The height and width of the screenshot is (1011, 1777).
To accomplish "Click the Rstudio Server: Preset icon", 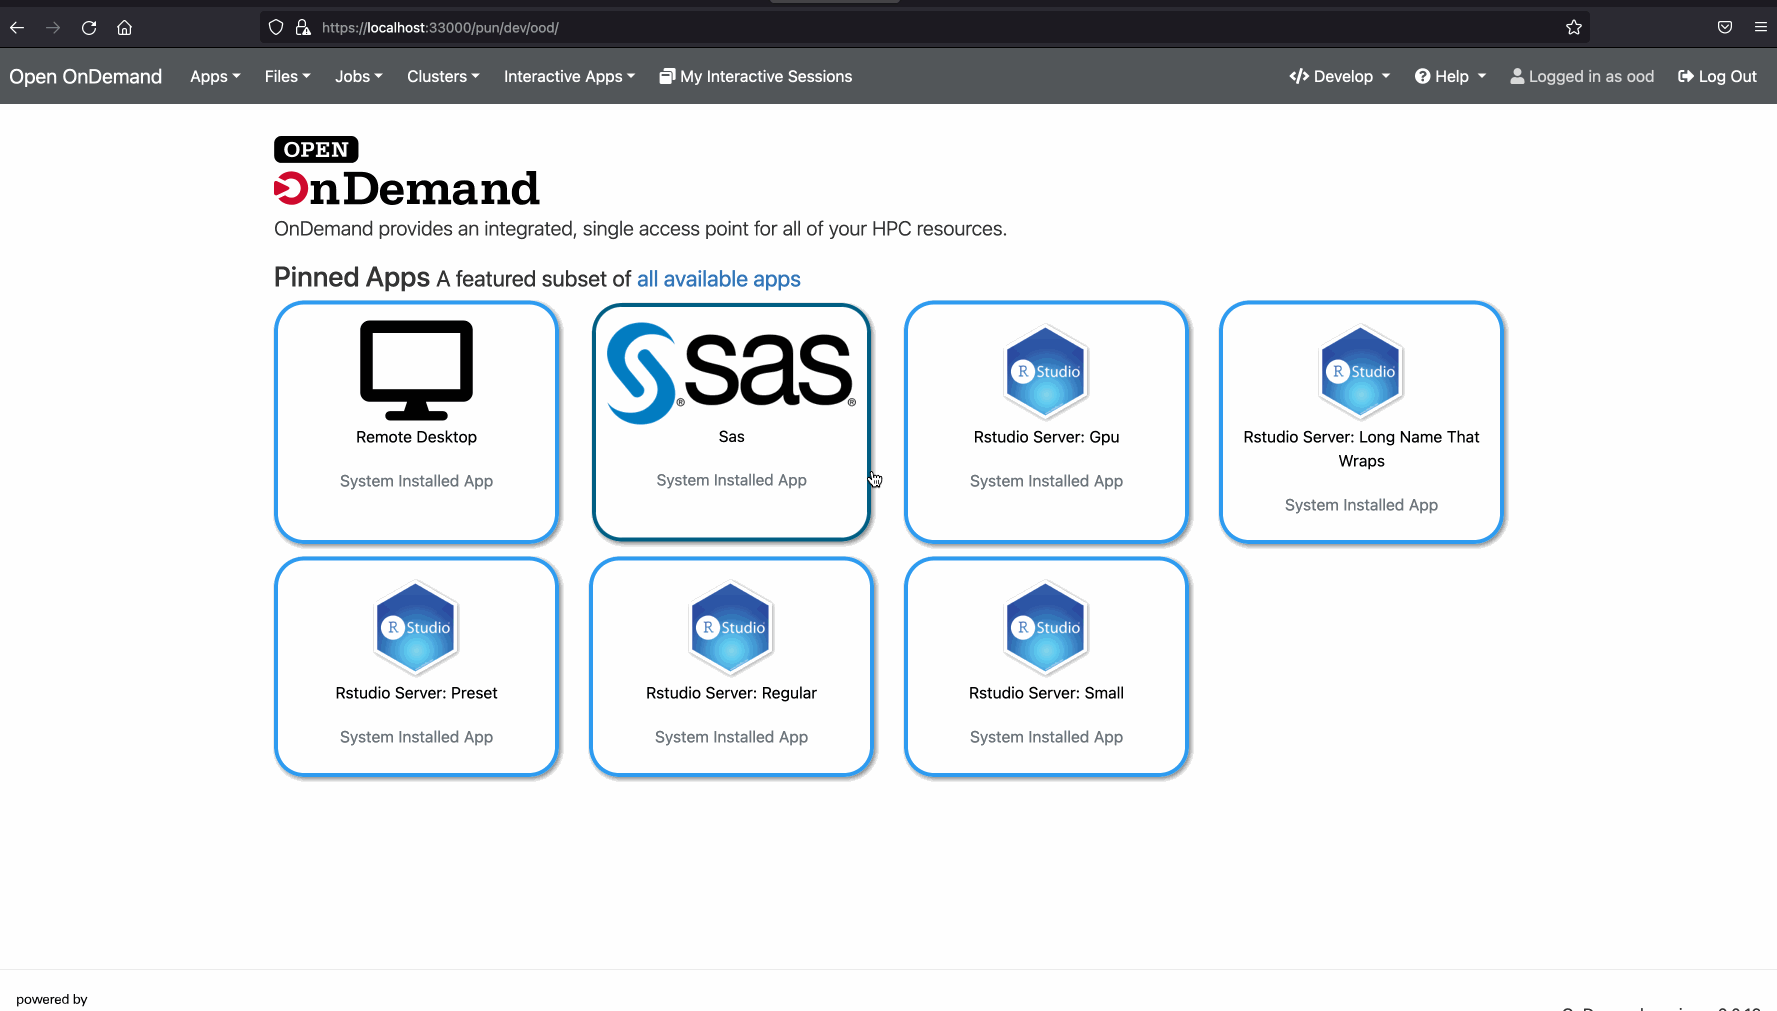I will tap(416, 627).
